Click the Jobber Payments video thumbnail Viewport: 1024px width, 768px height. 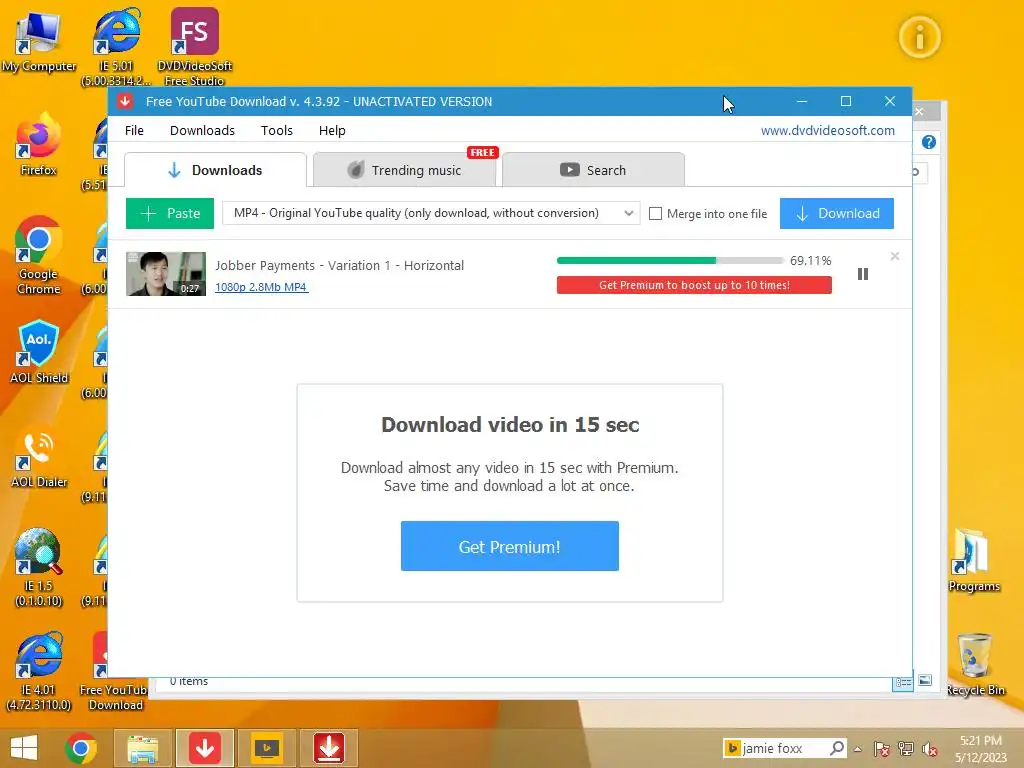[x=166, y=274]
